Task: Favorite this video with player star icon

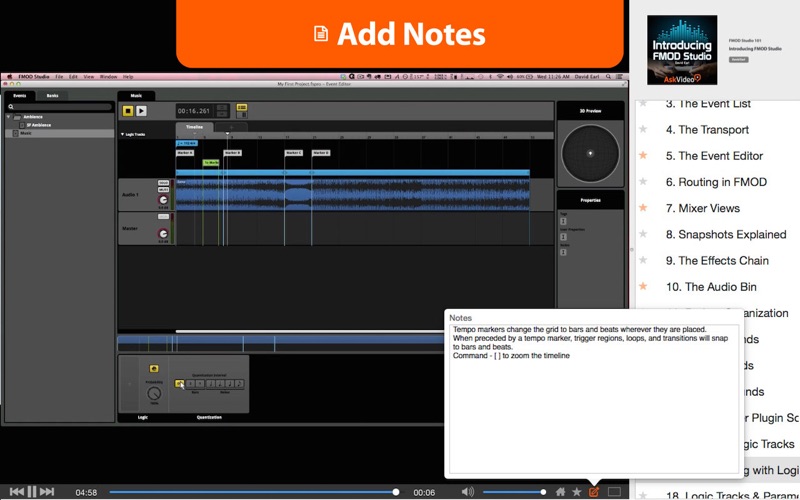Action: coord(577,492)
